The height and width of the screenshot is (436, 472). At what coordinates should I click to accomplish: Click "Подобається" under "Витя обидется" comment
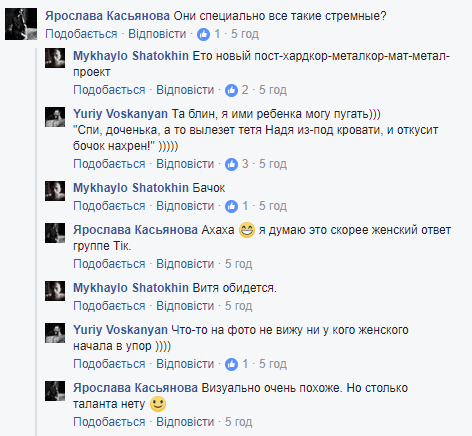pyautogui.click(x=109, y=306)
